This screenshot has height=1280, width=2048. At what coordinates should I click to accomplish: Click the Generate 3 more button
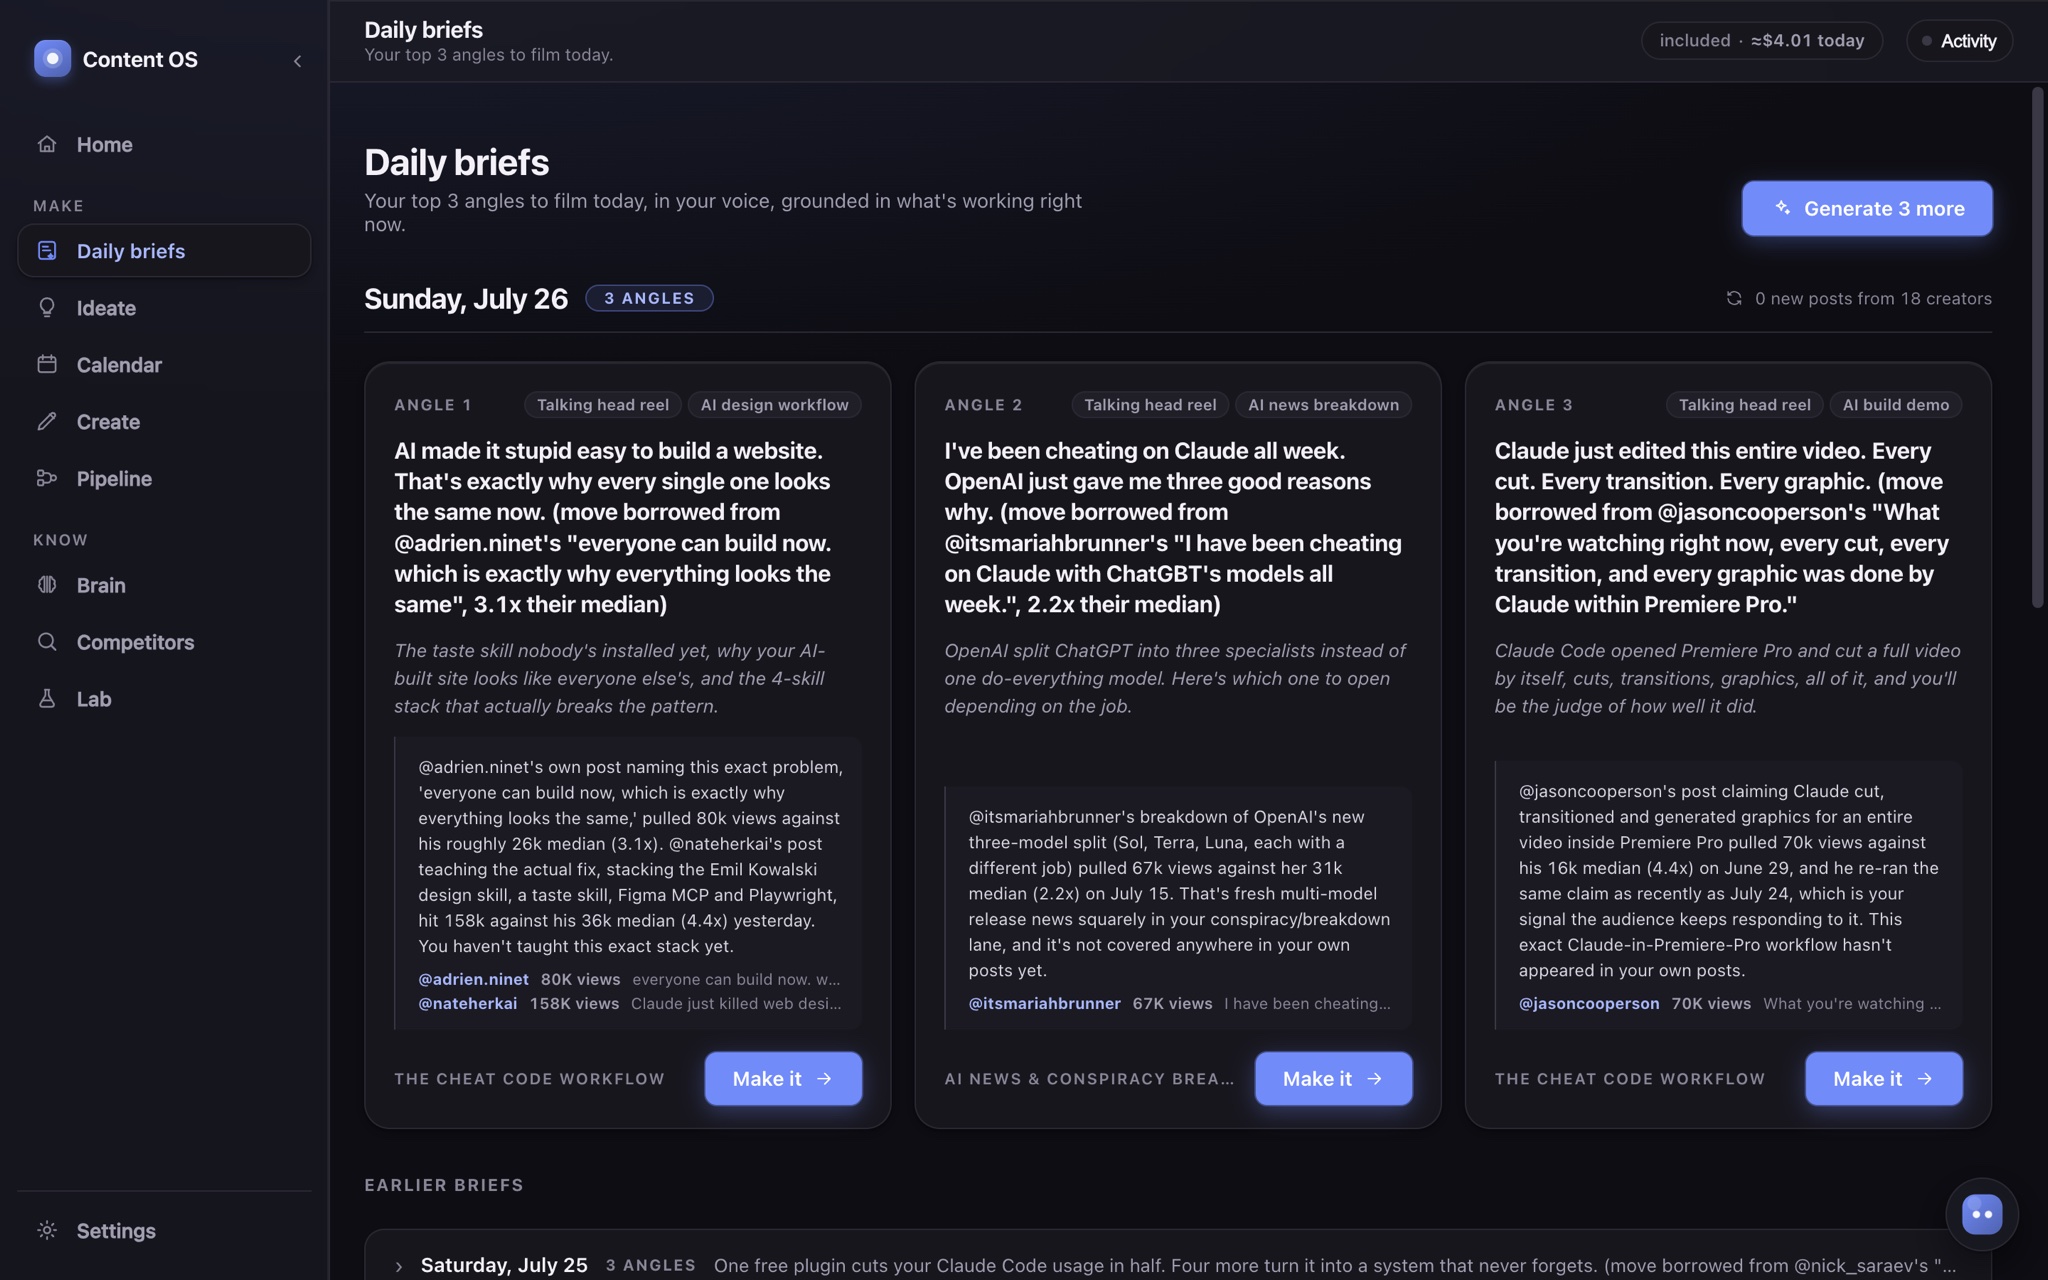[1867, 208]
